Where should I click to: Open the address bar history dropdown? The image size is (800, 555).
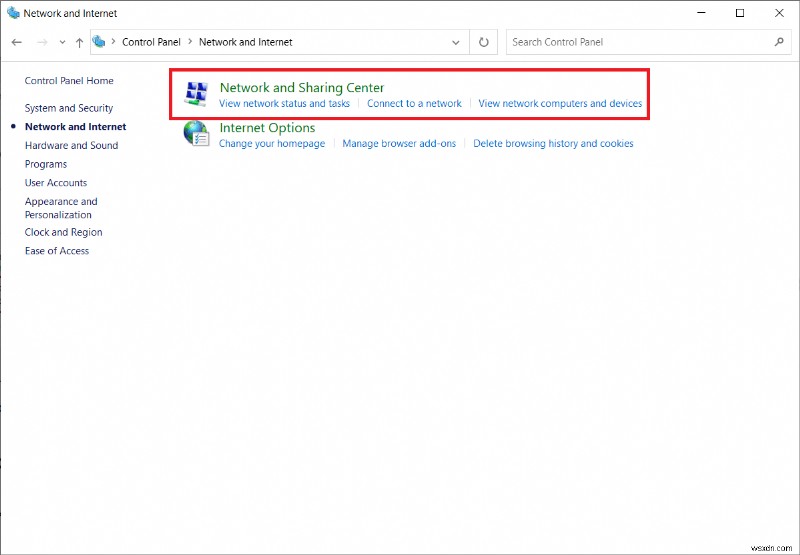click(x=456, y=42)
